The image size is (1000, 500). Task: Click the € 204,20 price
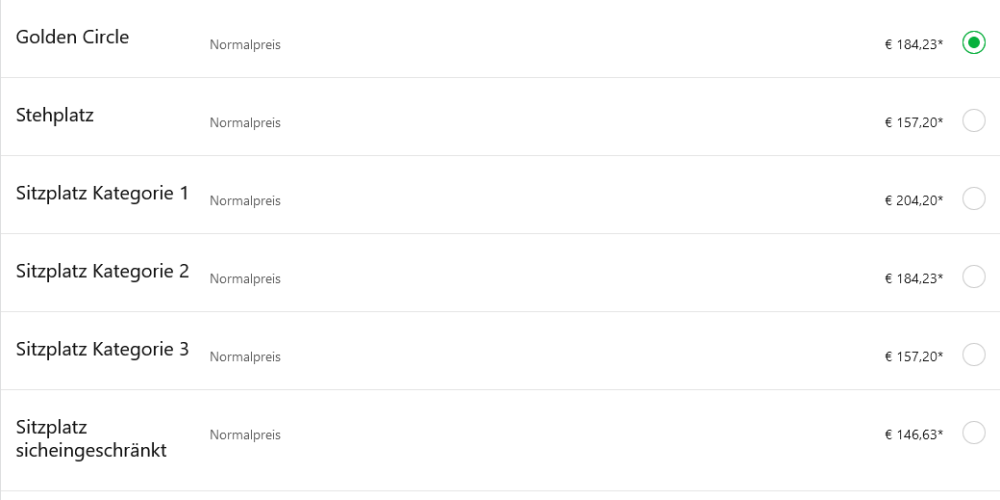[x=913, y=201]
